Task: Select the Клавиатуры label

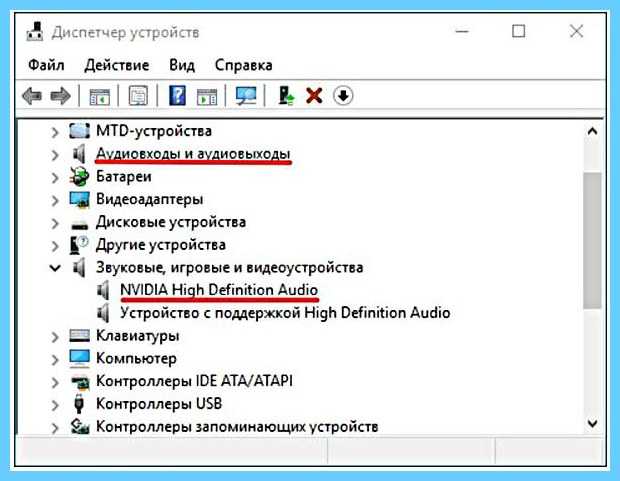Action: pyautogui.click(x=138, y=336)
